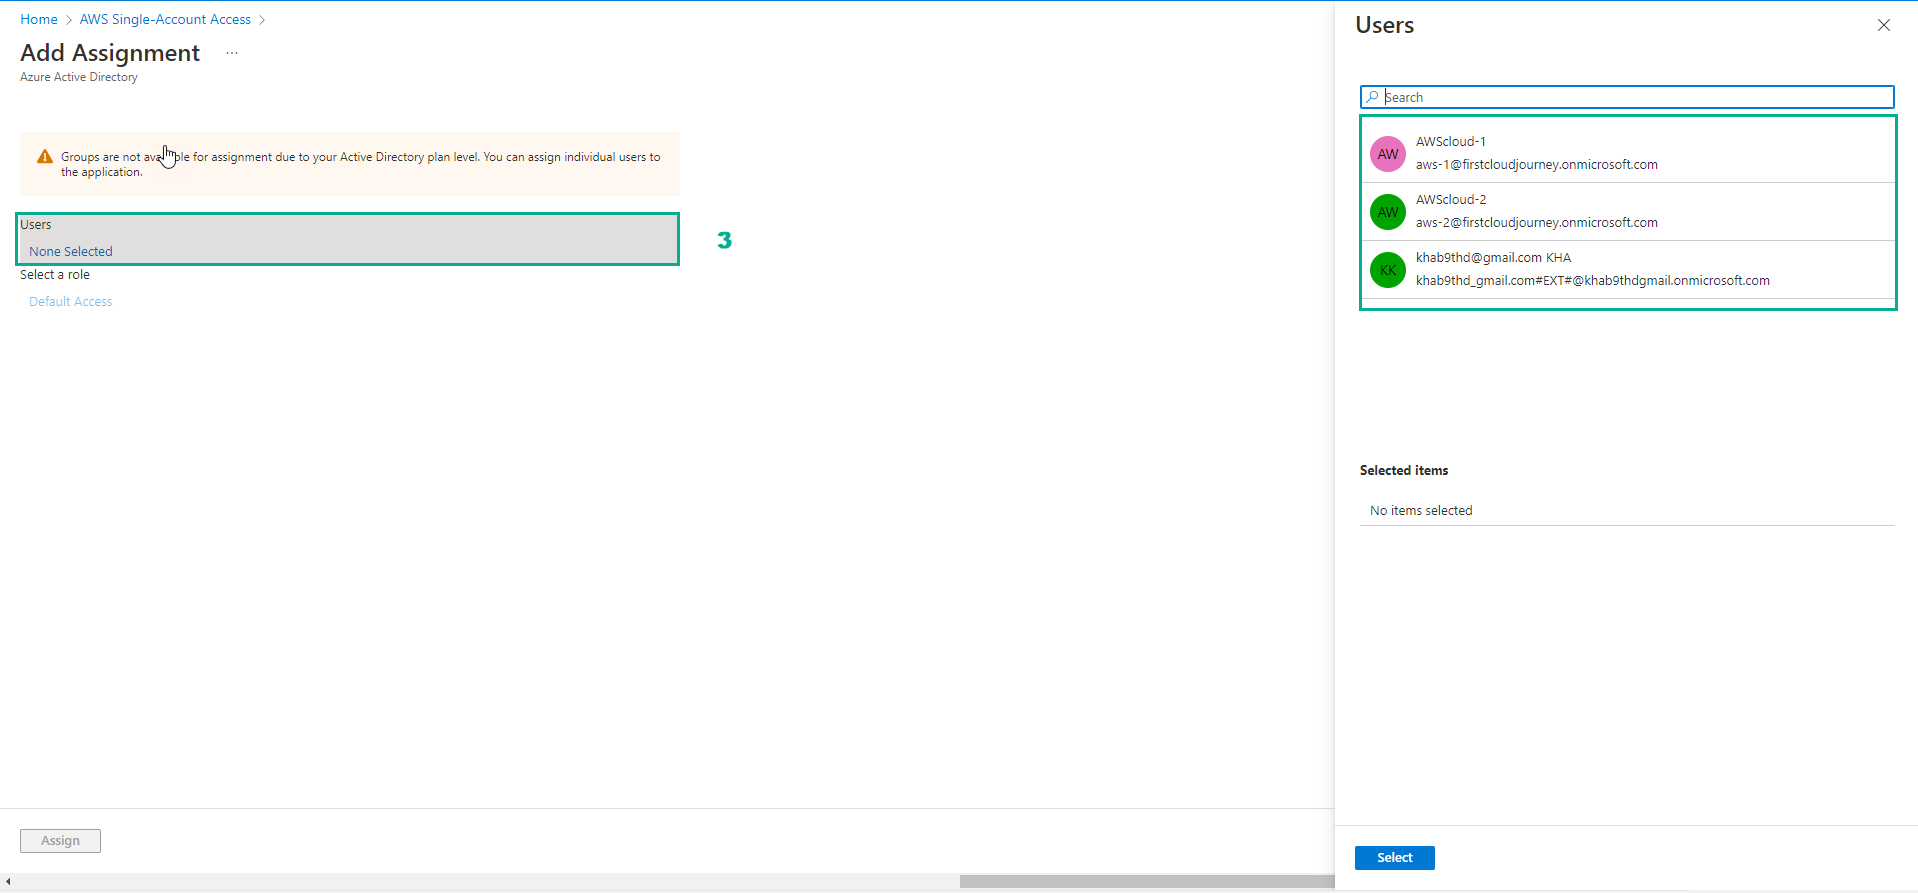Click the Default Access role link
This screenshot has width=1918, height=893.
point(71,301)
